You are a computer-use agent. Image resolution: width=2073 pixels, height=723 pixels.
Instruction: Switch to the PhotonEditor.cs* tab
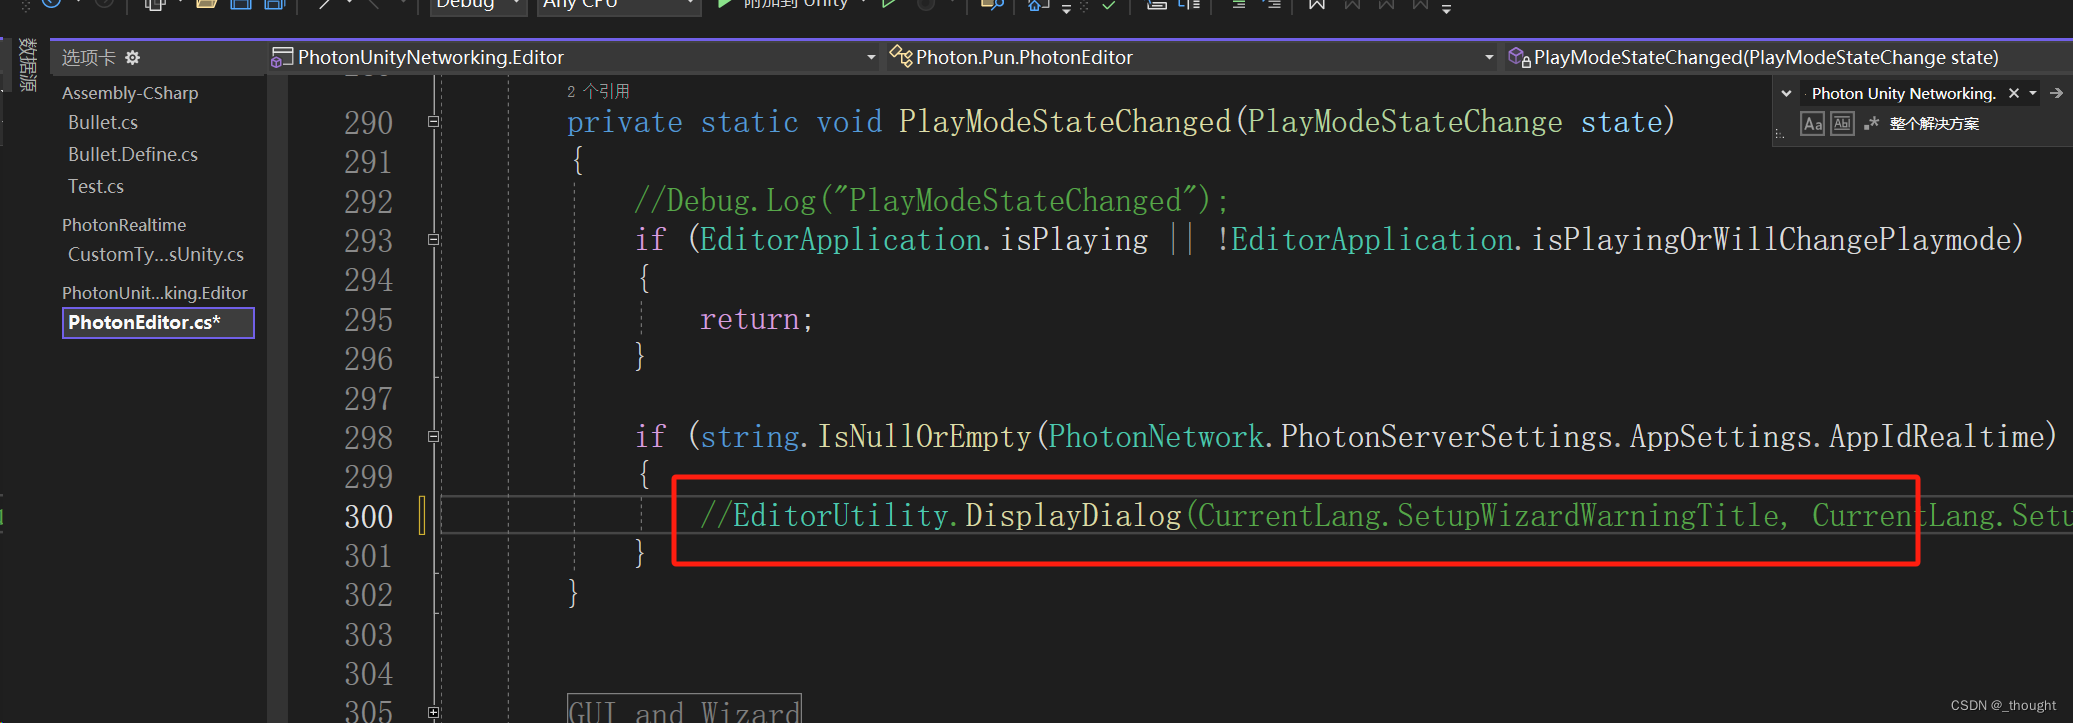click(158, 323)
